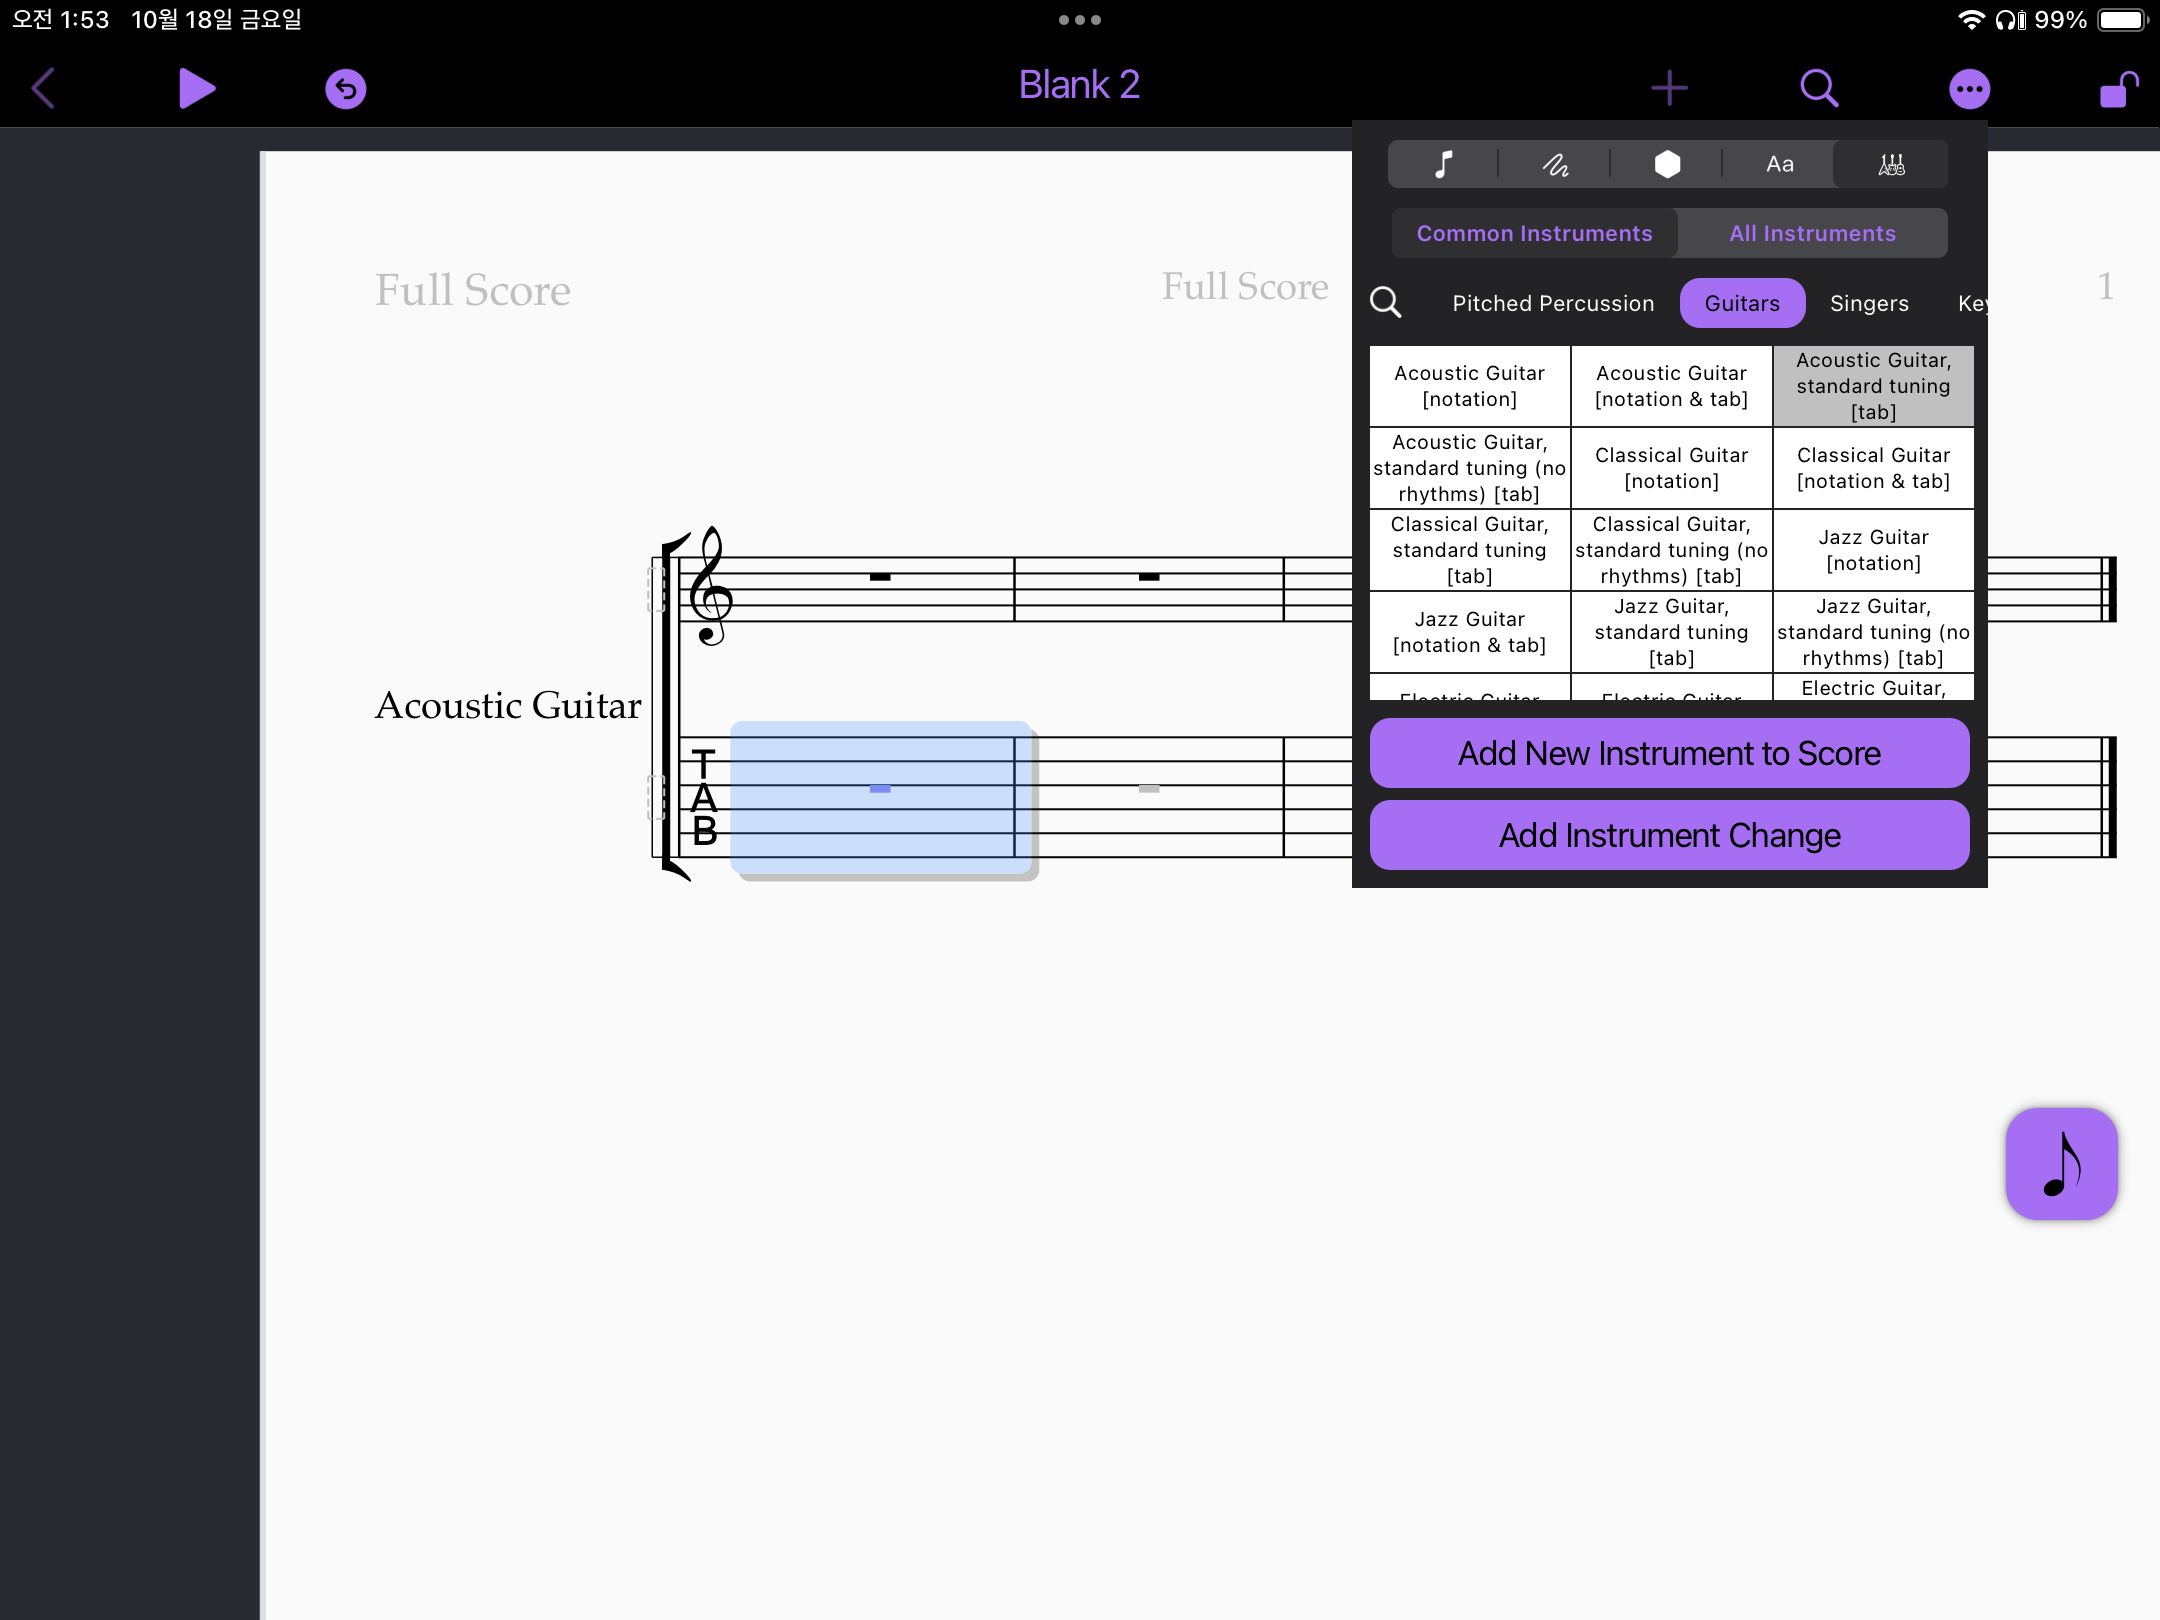This screenshot has width=2160, height=1620.
Task: Open the plus add menu
Action: pyautogui.click(x=1669, y=88)
